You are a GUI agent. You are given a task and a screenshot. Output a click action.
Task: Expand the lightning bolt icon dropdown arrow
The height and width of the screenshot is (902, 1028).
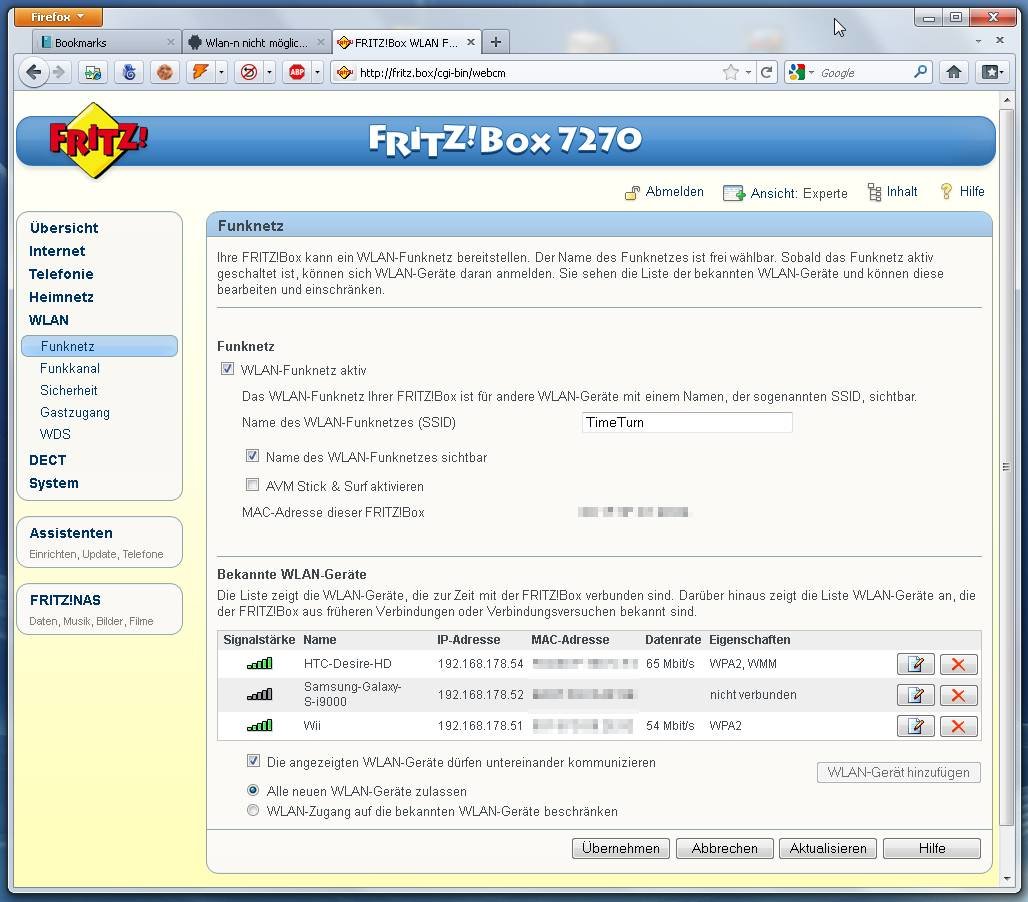click(222, 72)
